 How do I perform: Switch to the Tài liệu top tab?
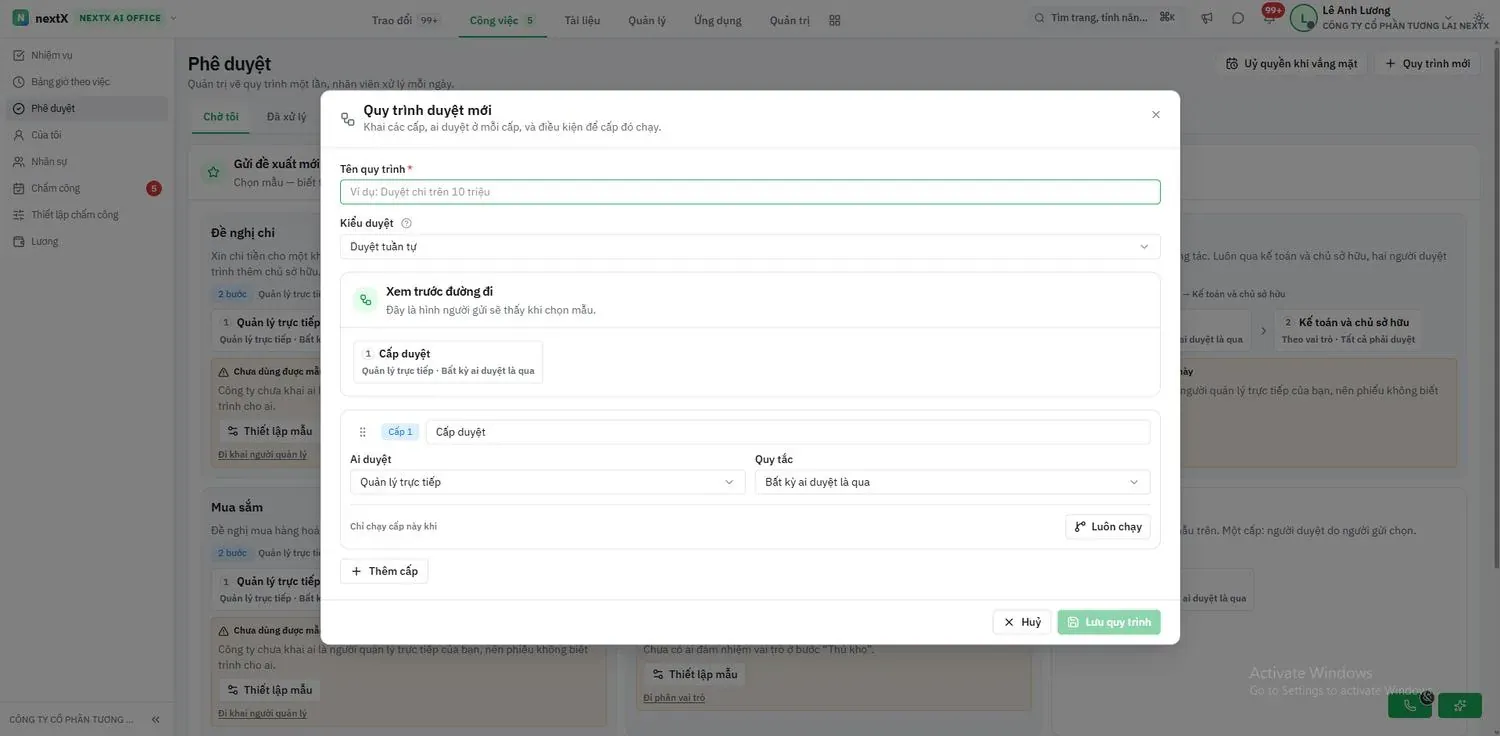(x=582, y=20)
